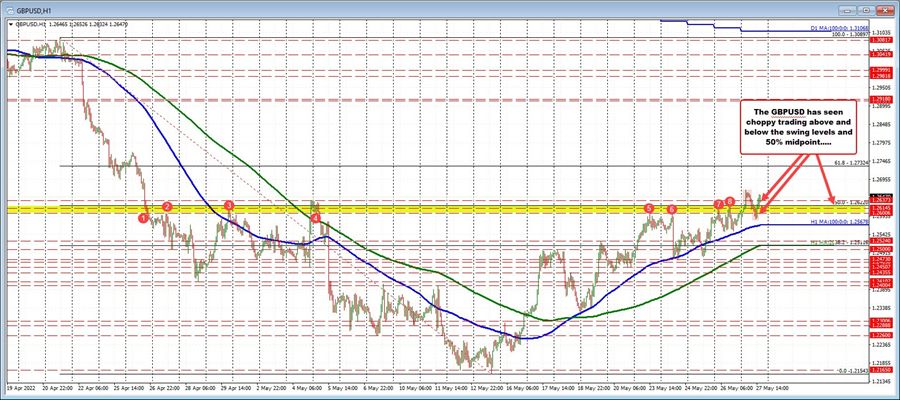900x400 pixels.
Task: Click the 1.22600 red price tag
Action: click(x=881, y=335)
